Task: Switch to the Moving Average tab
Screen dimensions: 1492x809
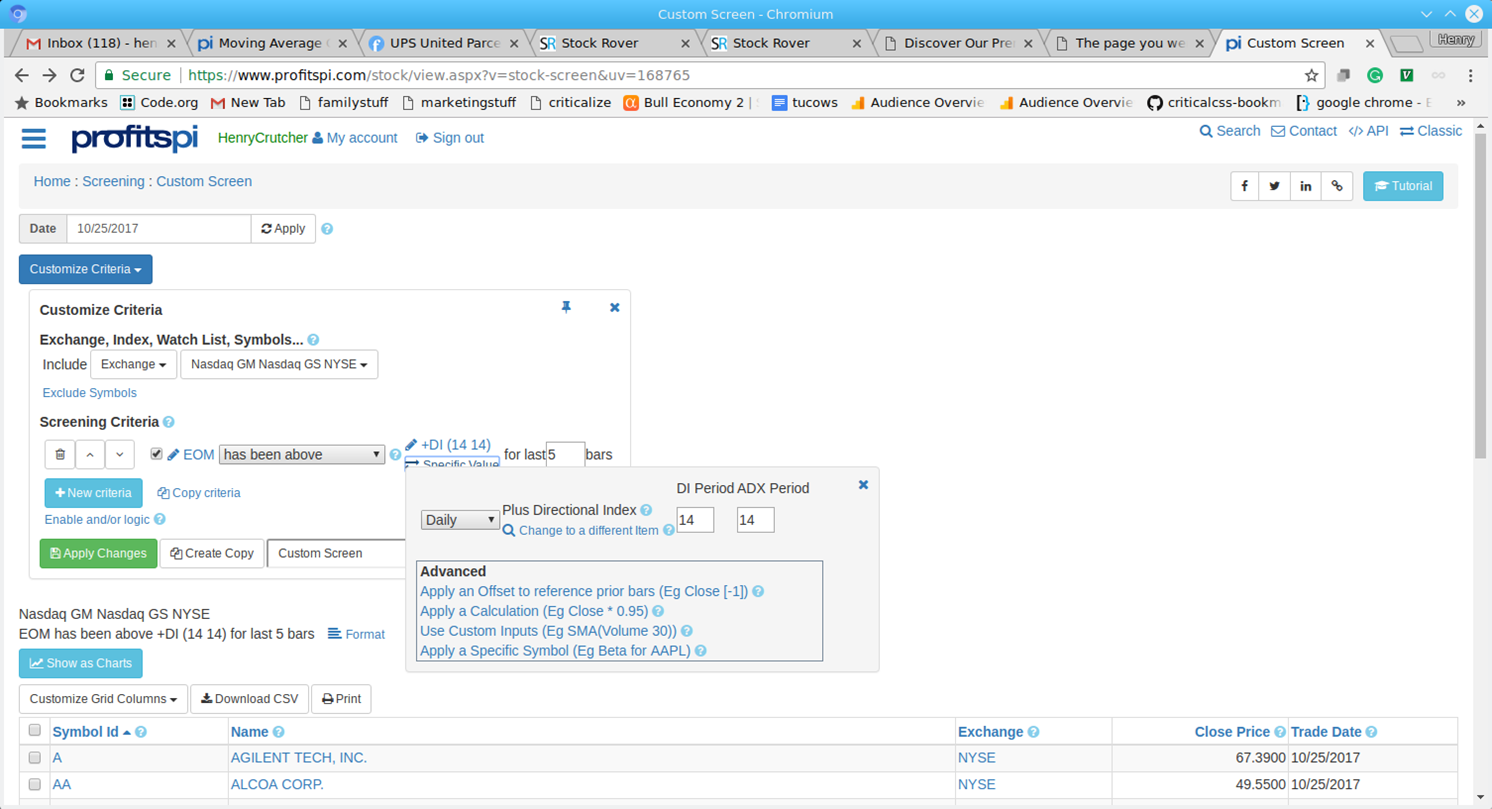Action: pyautogui.click(x=270, y=43)
